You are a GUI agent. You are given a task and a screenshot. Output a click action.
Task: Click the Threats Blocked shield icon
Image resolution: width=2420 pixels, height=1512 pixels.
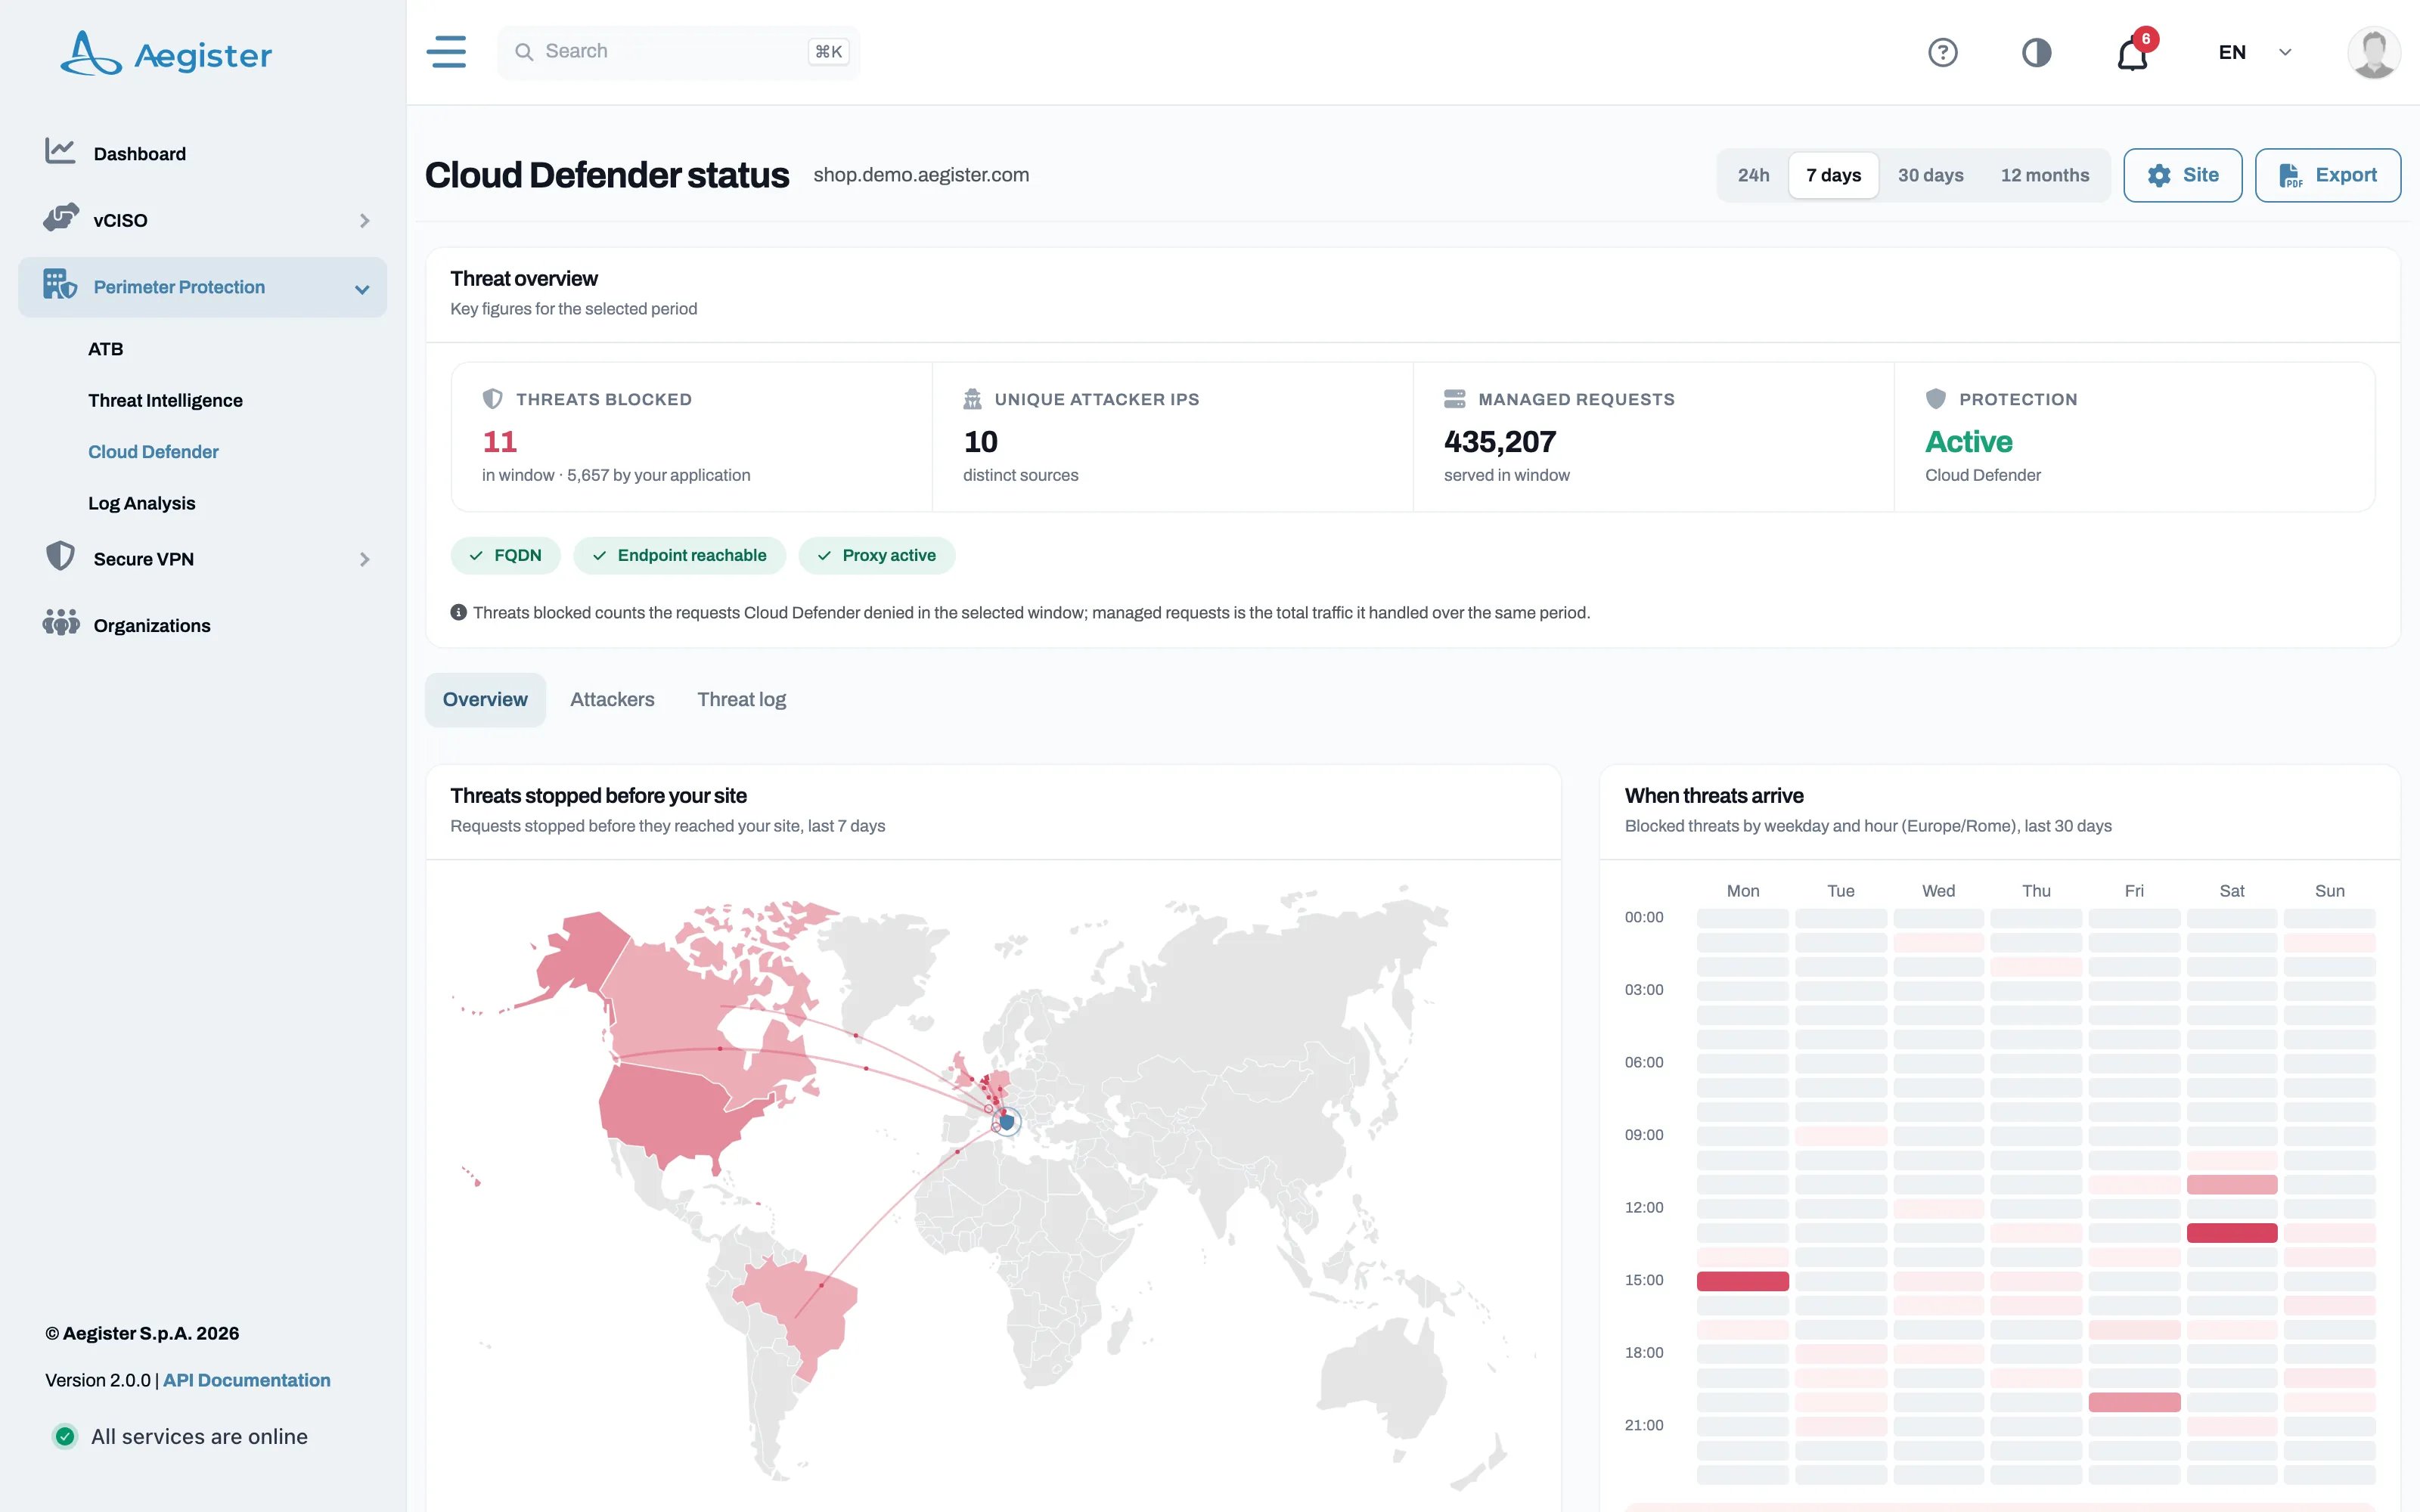(x=492, y=399)
